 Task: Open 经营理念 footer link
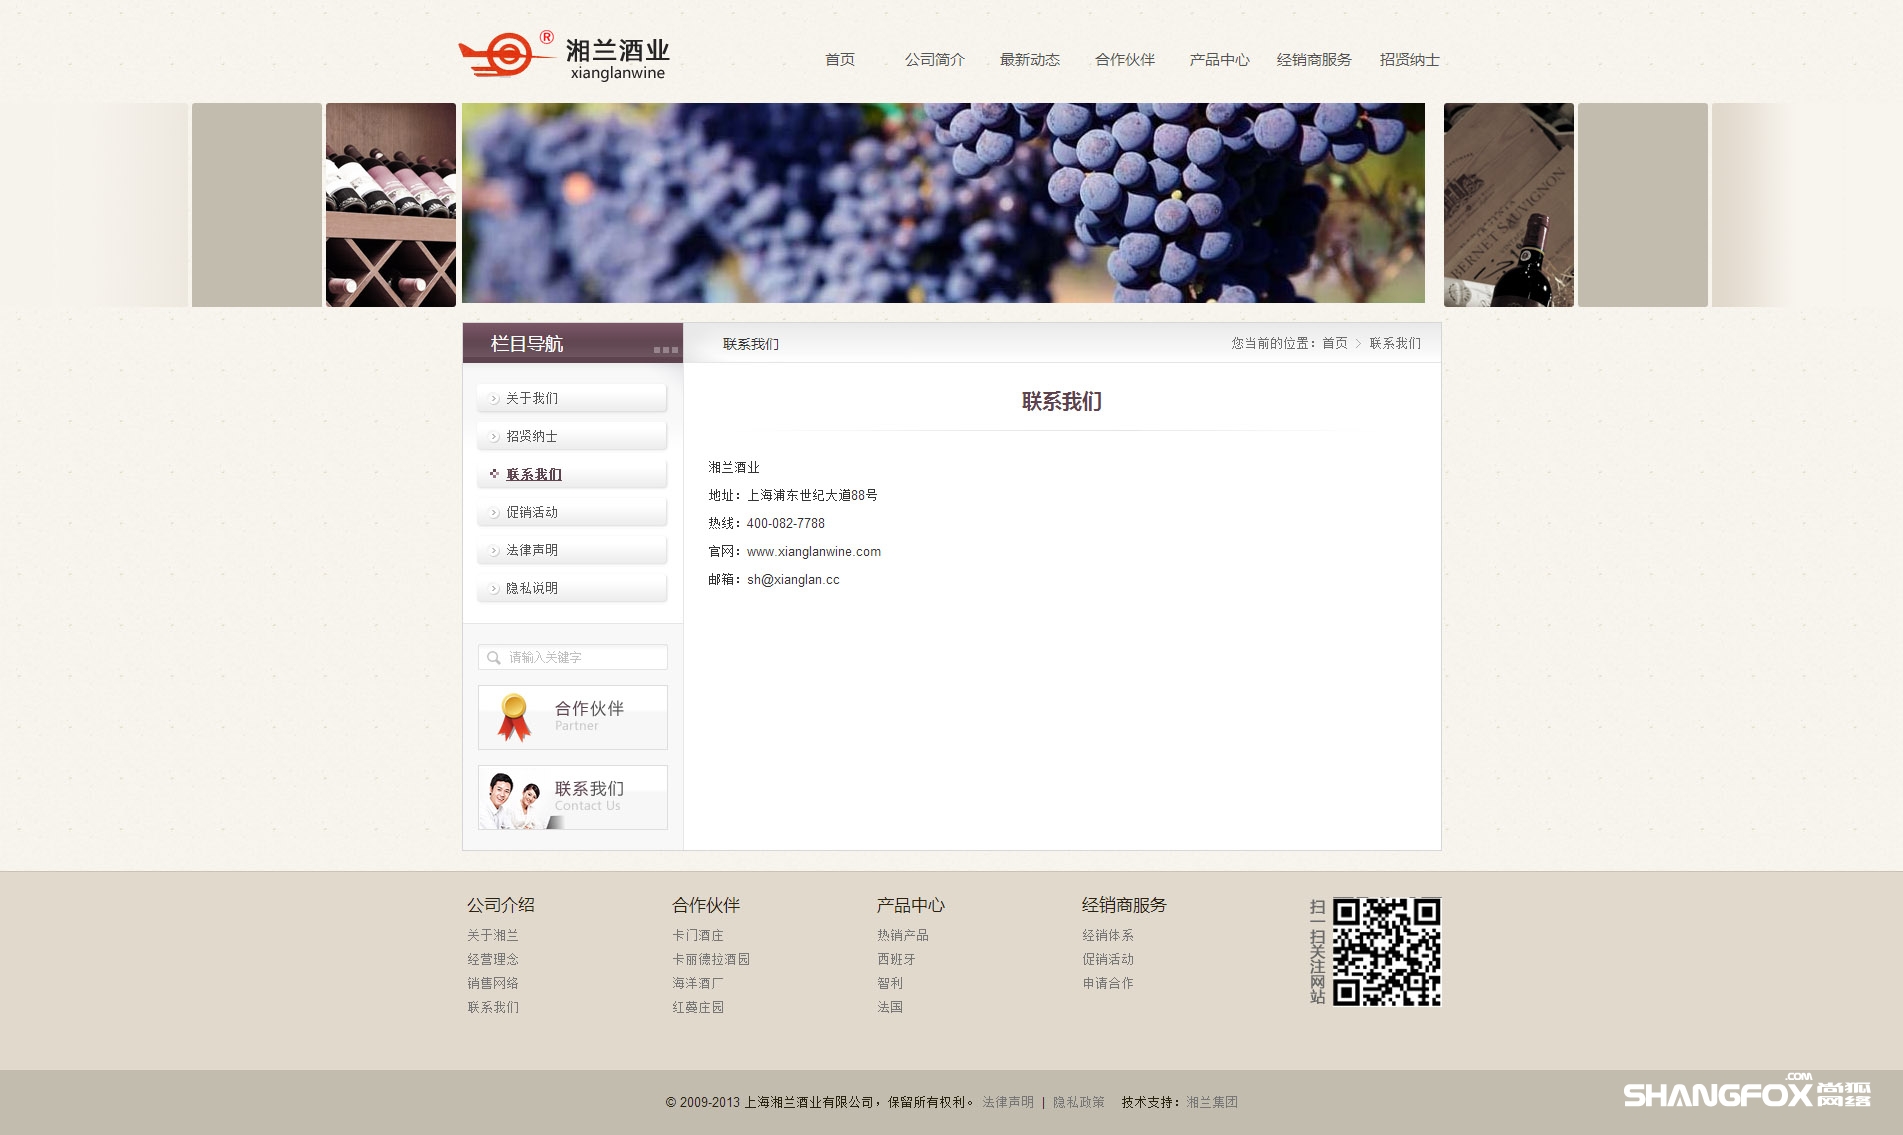(x=493, y=959)
